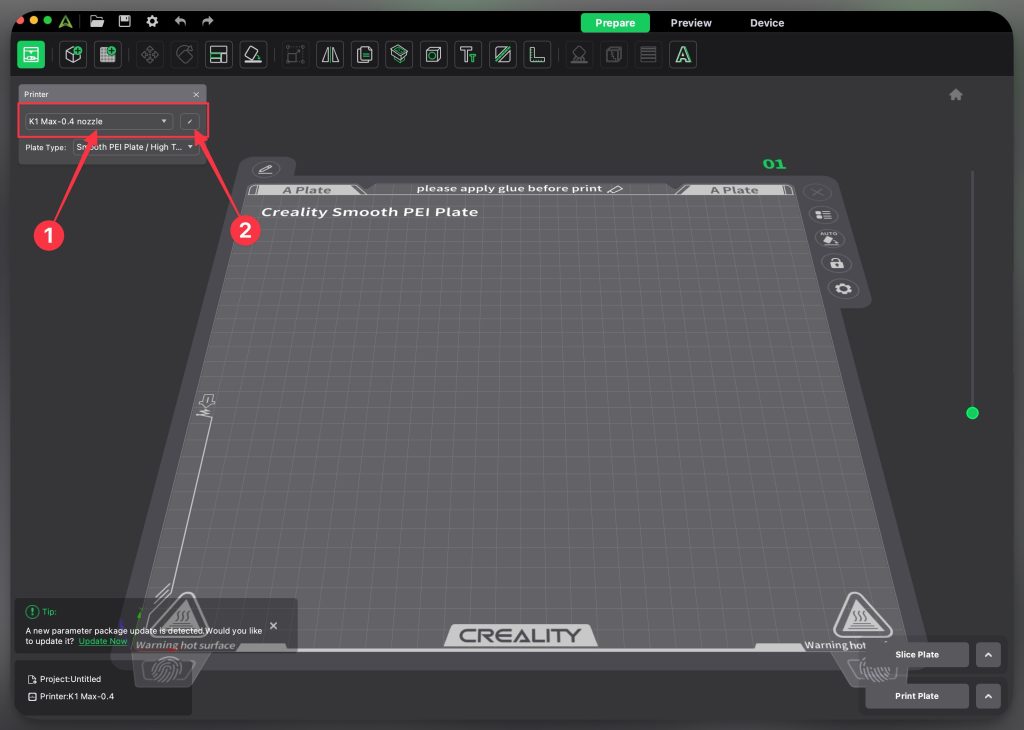Open the K1 Max-0.4 nozzle printer dropdown
The image size is (1024, 730).
[x=98, y=121]
